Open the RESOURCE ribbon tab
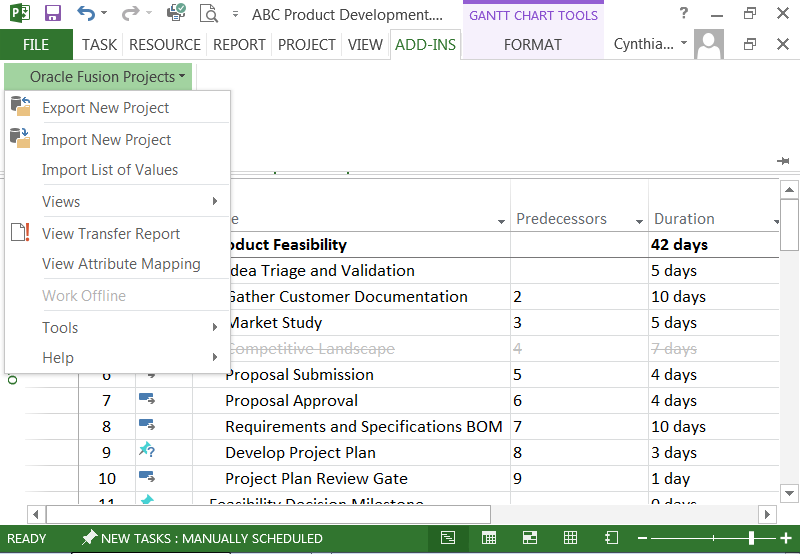 (165, 45)
